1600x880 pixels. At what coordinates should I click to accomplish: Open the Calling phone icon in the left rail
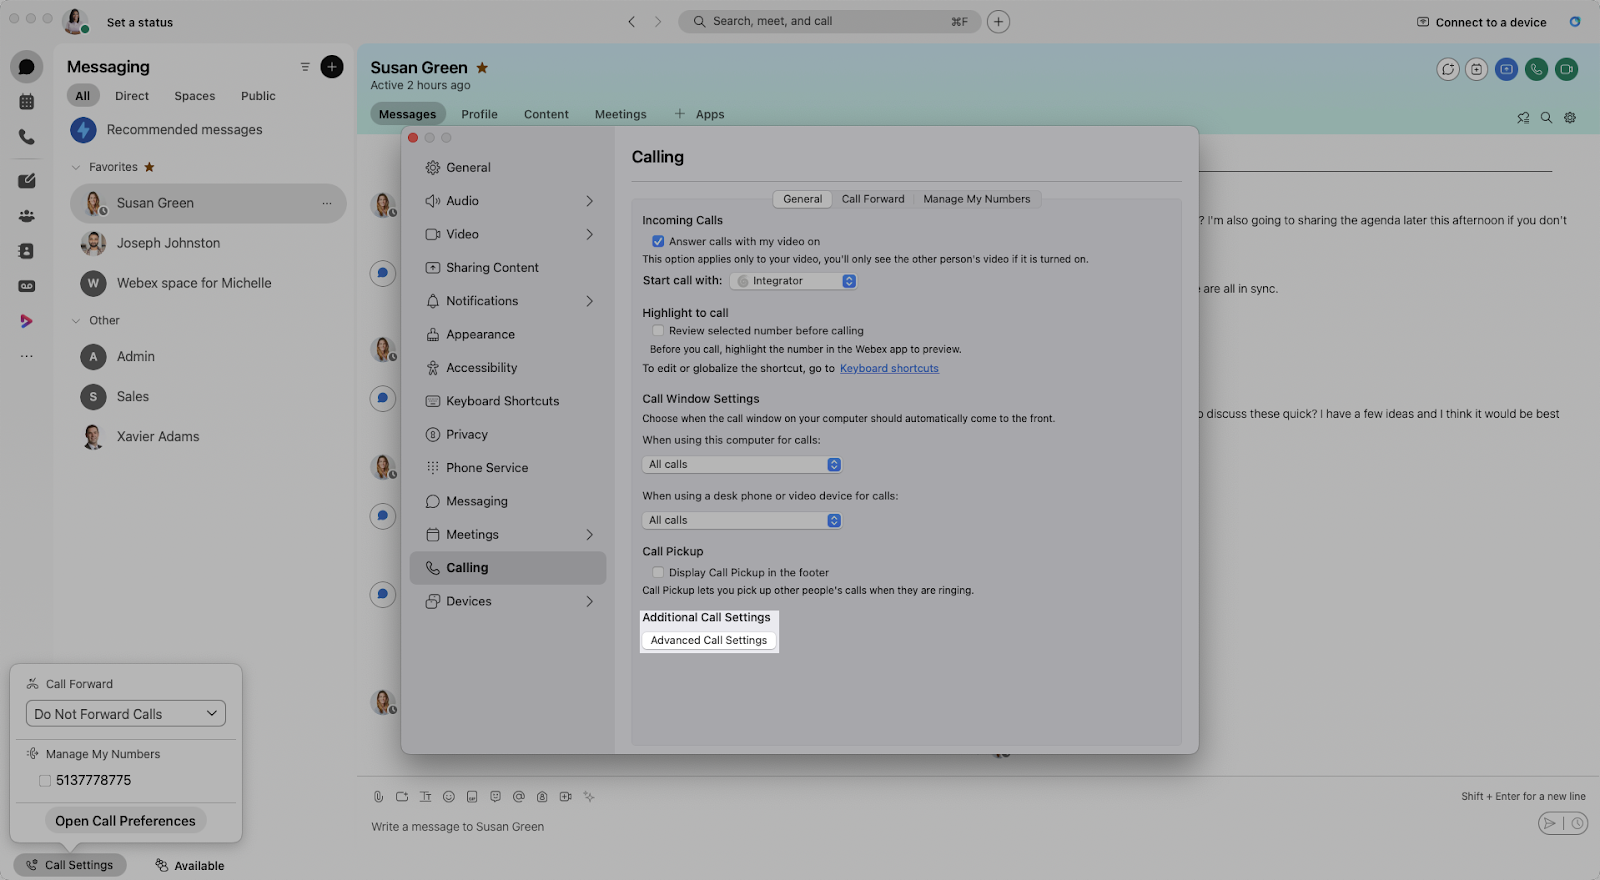(27, 137)
